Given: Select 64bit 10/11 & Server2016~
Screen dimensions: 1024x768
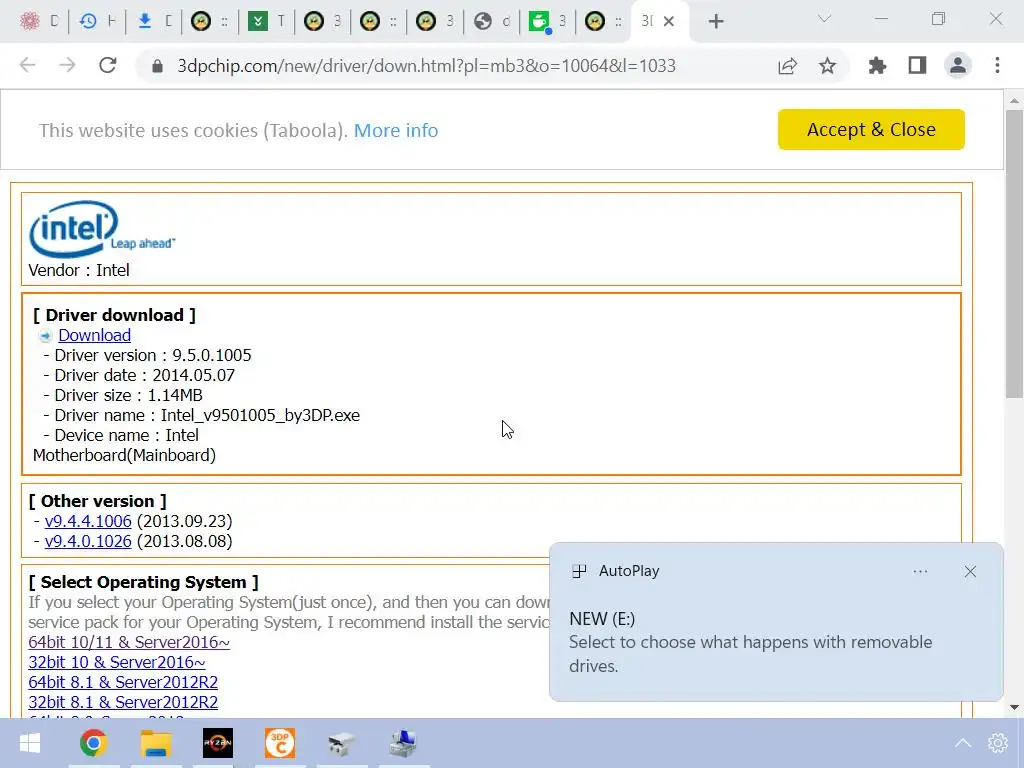Looking at the screenshot, I should click(129, 642).
